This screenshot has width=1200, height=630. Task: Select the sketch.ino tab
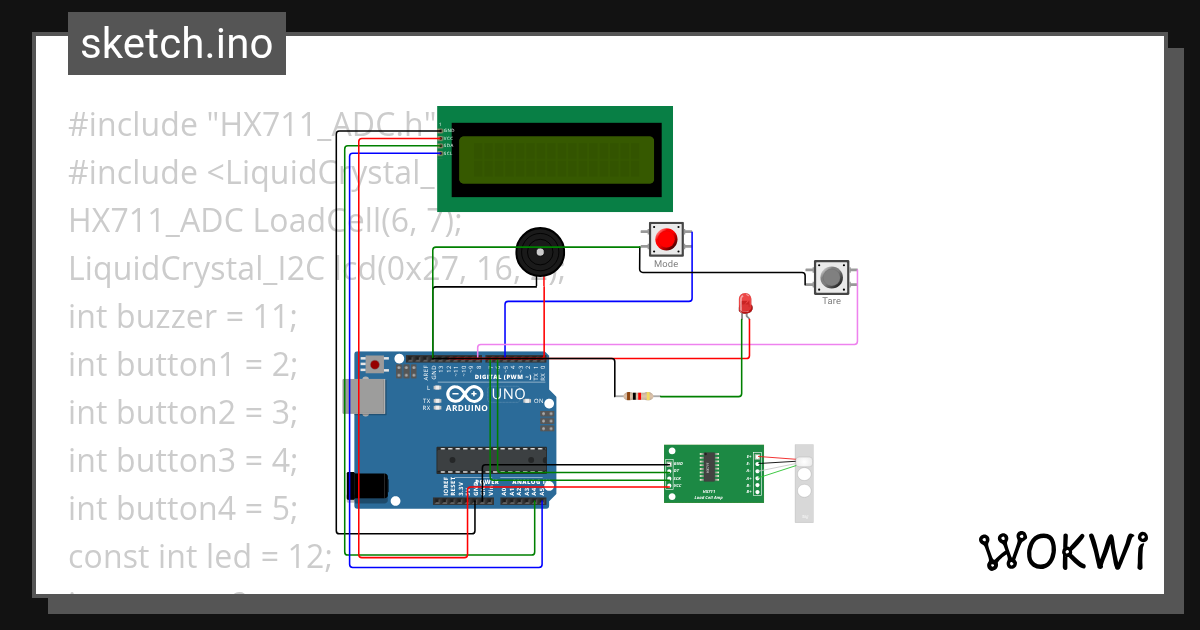pyautogui.click(x=176, y=43)
